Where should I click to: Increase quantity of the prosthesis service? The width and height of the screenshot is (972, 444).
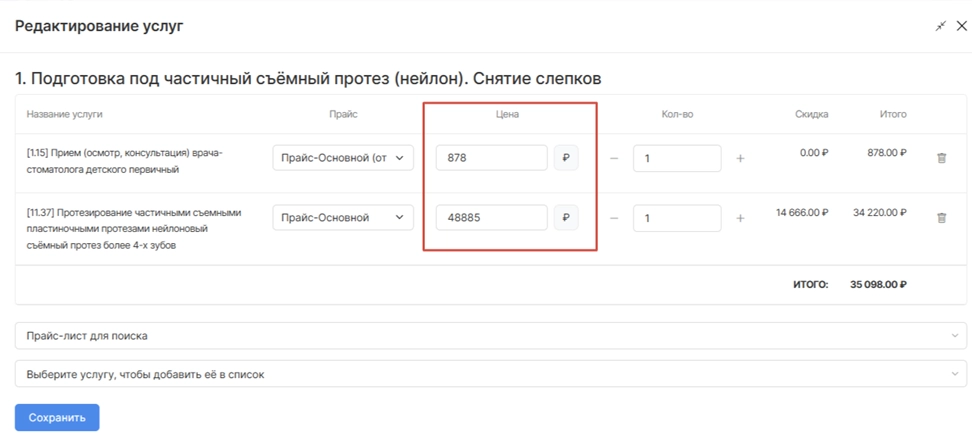(740, 218)
